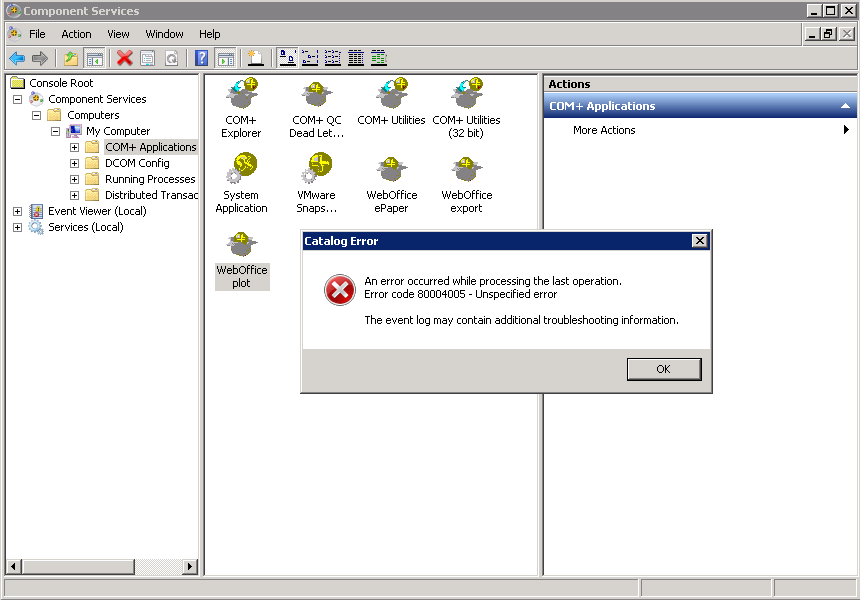Select the System Application icon
Viewport: 860px width, 600px height.
point(241,171)
